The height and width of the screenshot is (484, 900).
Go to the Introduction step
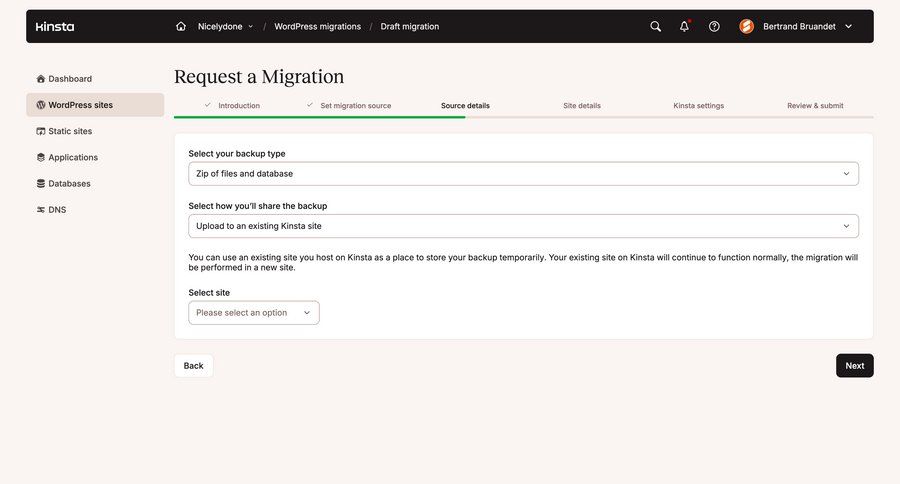(x=238, y=106)
